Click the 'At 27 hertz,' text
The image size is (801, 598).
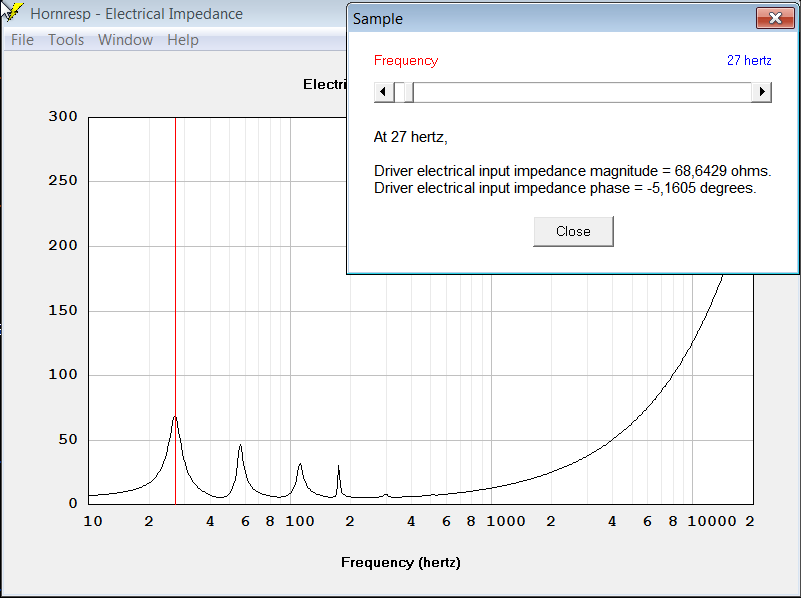tap(411, 137)
